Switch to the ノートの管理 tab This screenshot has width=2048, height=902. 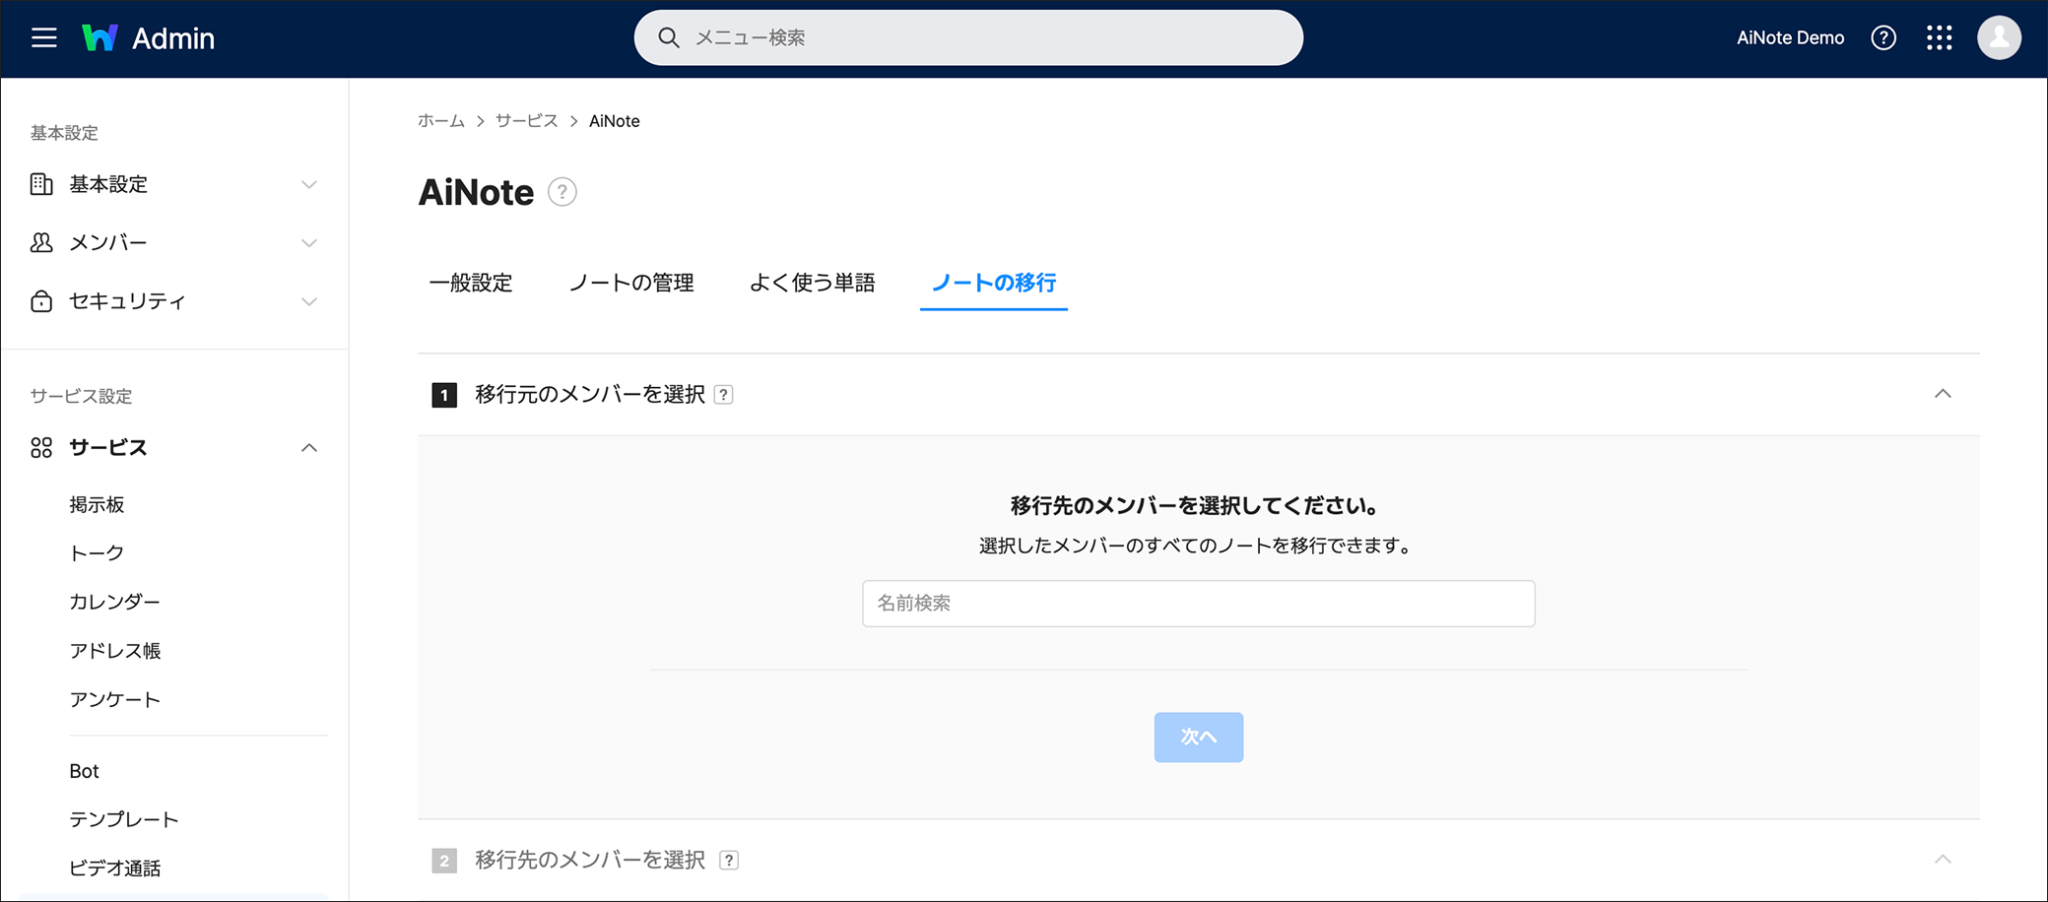click(632, 283)
